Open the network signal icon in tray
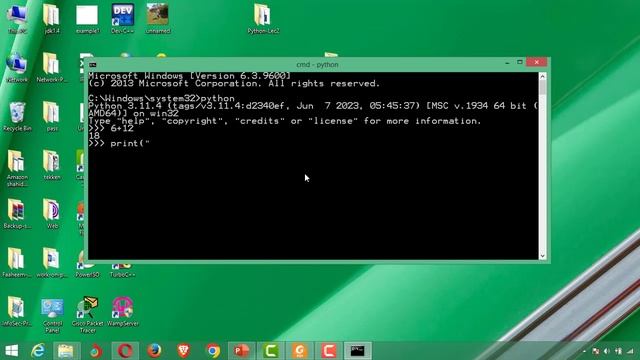The image size is (640, 360). tap(631, 351)
